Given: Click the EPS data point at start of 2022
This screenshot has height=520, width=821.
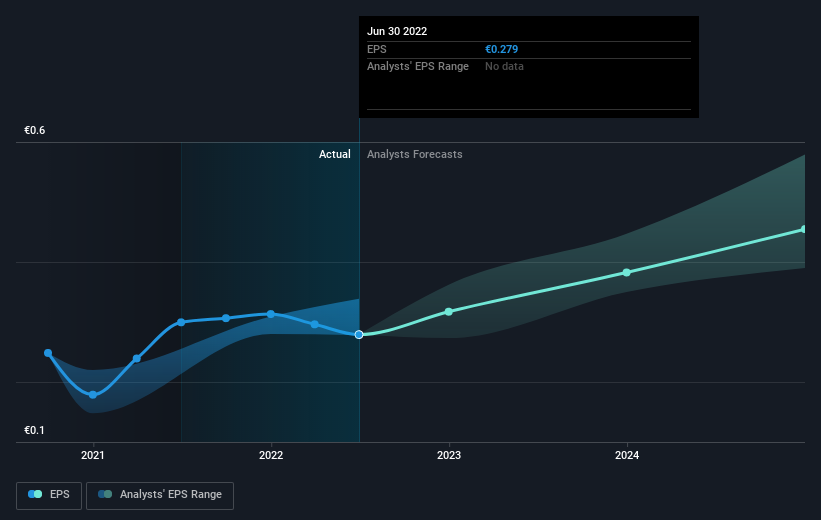Looking at the screenshot, I should pyautogui.click(x=271, y=314).
